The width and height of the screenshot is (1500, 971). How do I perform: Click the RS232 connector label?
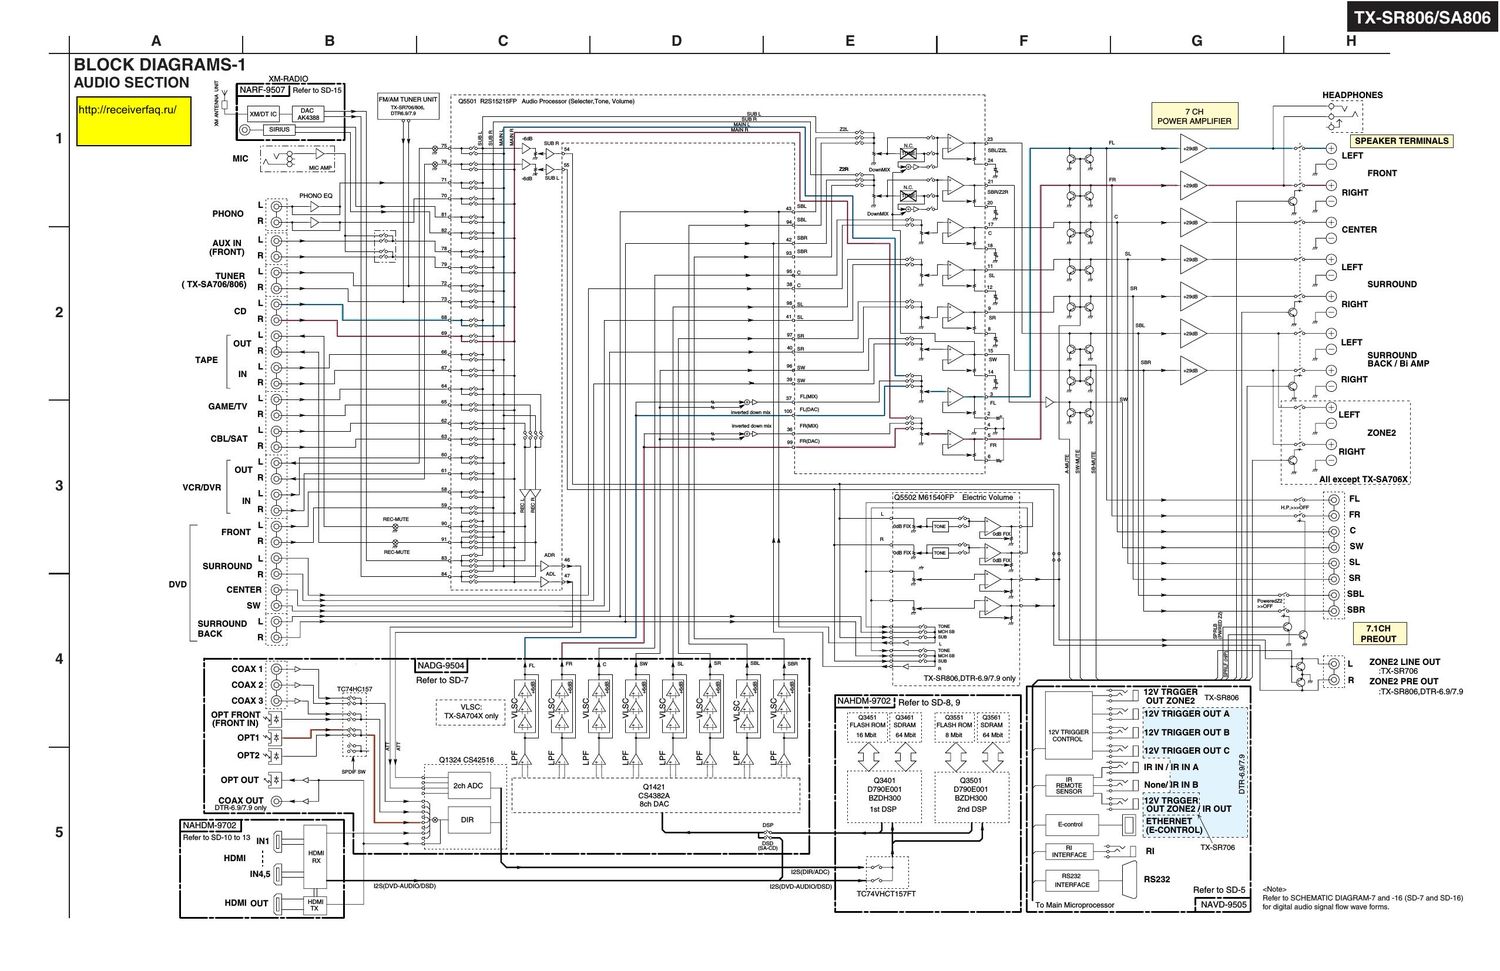pos(1157,881)
